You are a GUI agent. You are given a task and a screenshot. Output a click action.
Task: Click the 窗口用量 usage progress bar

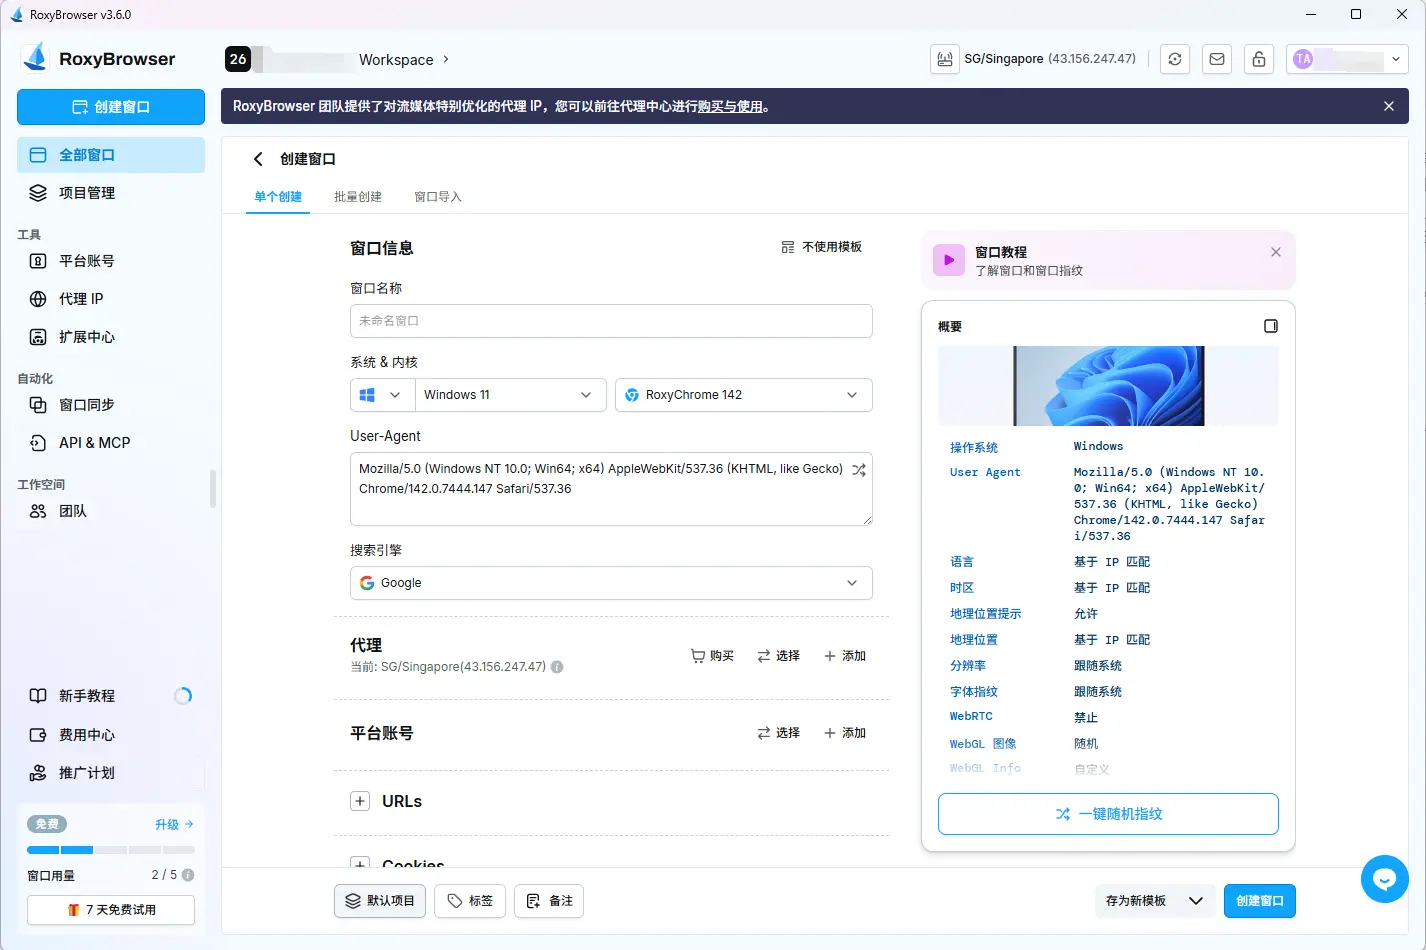pyautogui.click(x=110, y=849)
